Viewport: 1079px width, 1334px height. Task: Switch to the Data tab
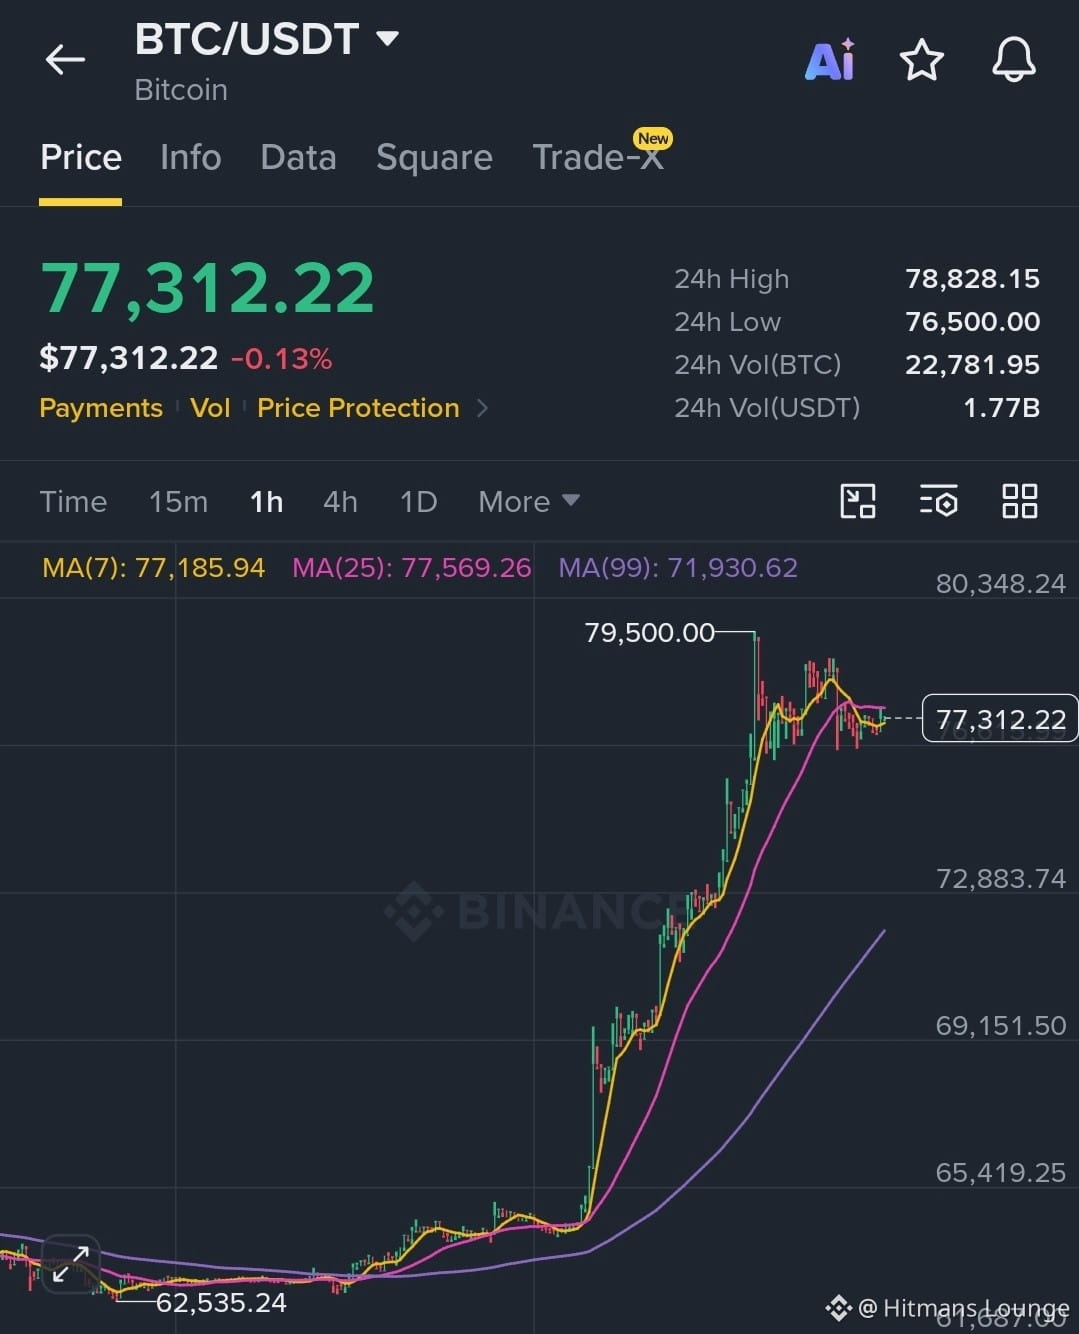298,157
